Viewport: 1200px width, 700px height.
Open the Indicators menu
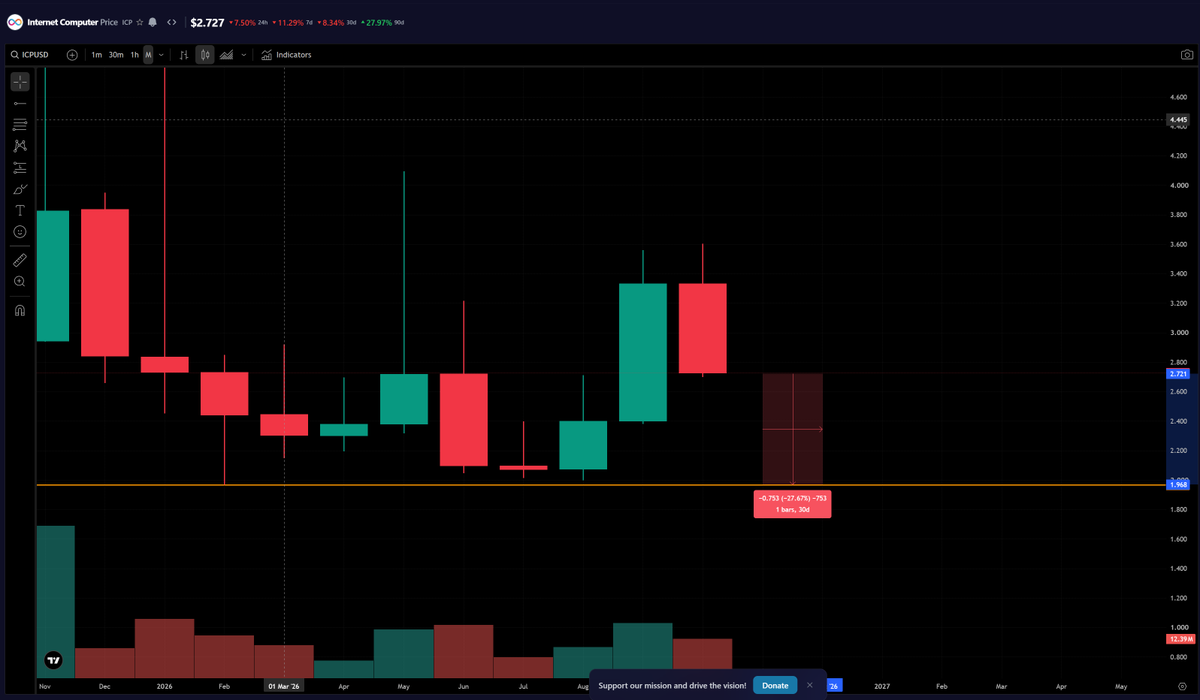(x=286, y=55)
